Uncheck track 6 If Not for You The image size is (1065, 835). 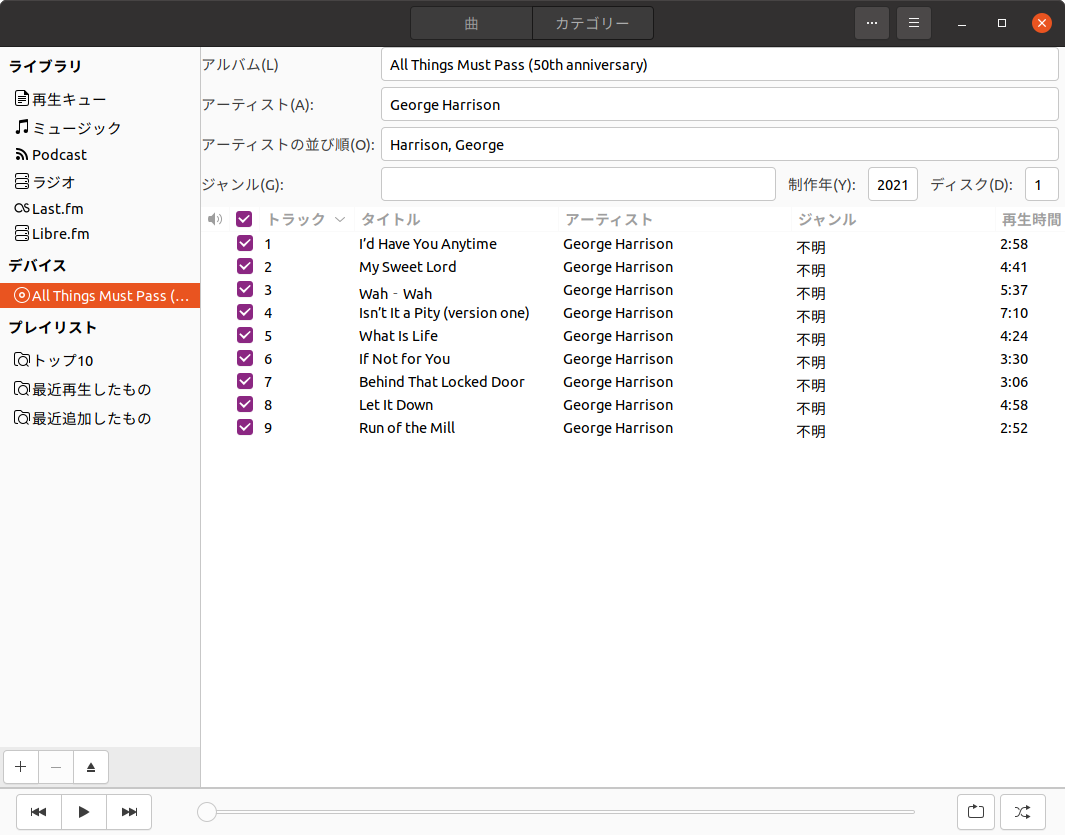(x=245, y=359)
